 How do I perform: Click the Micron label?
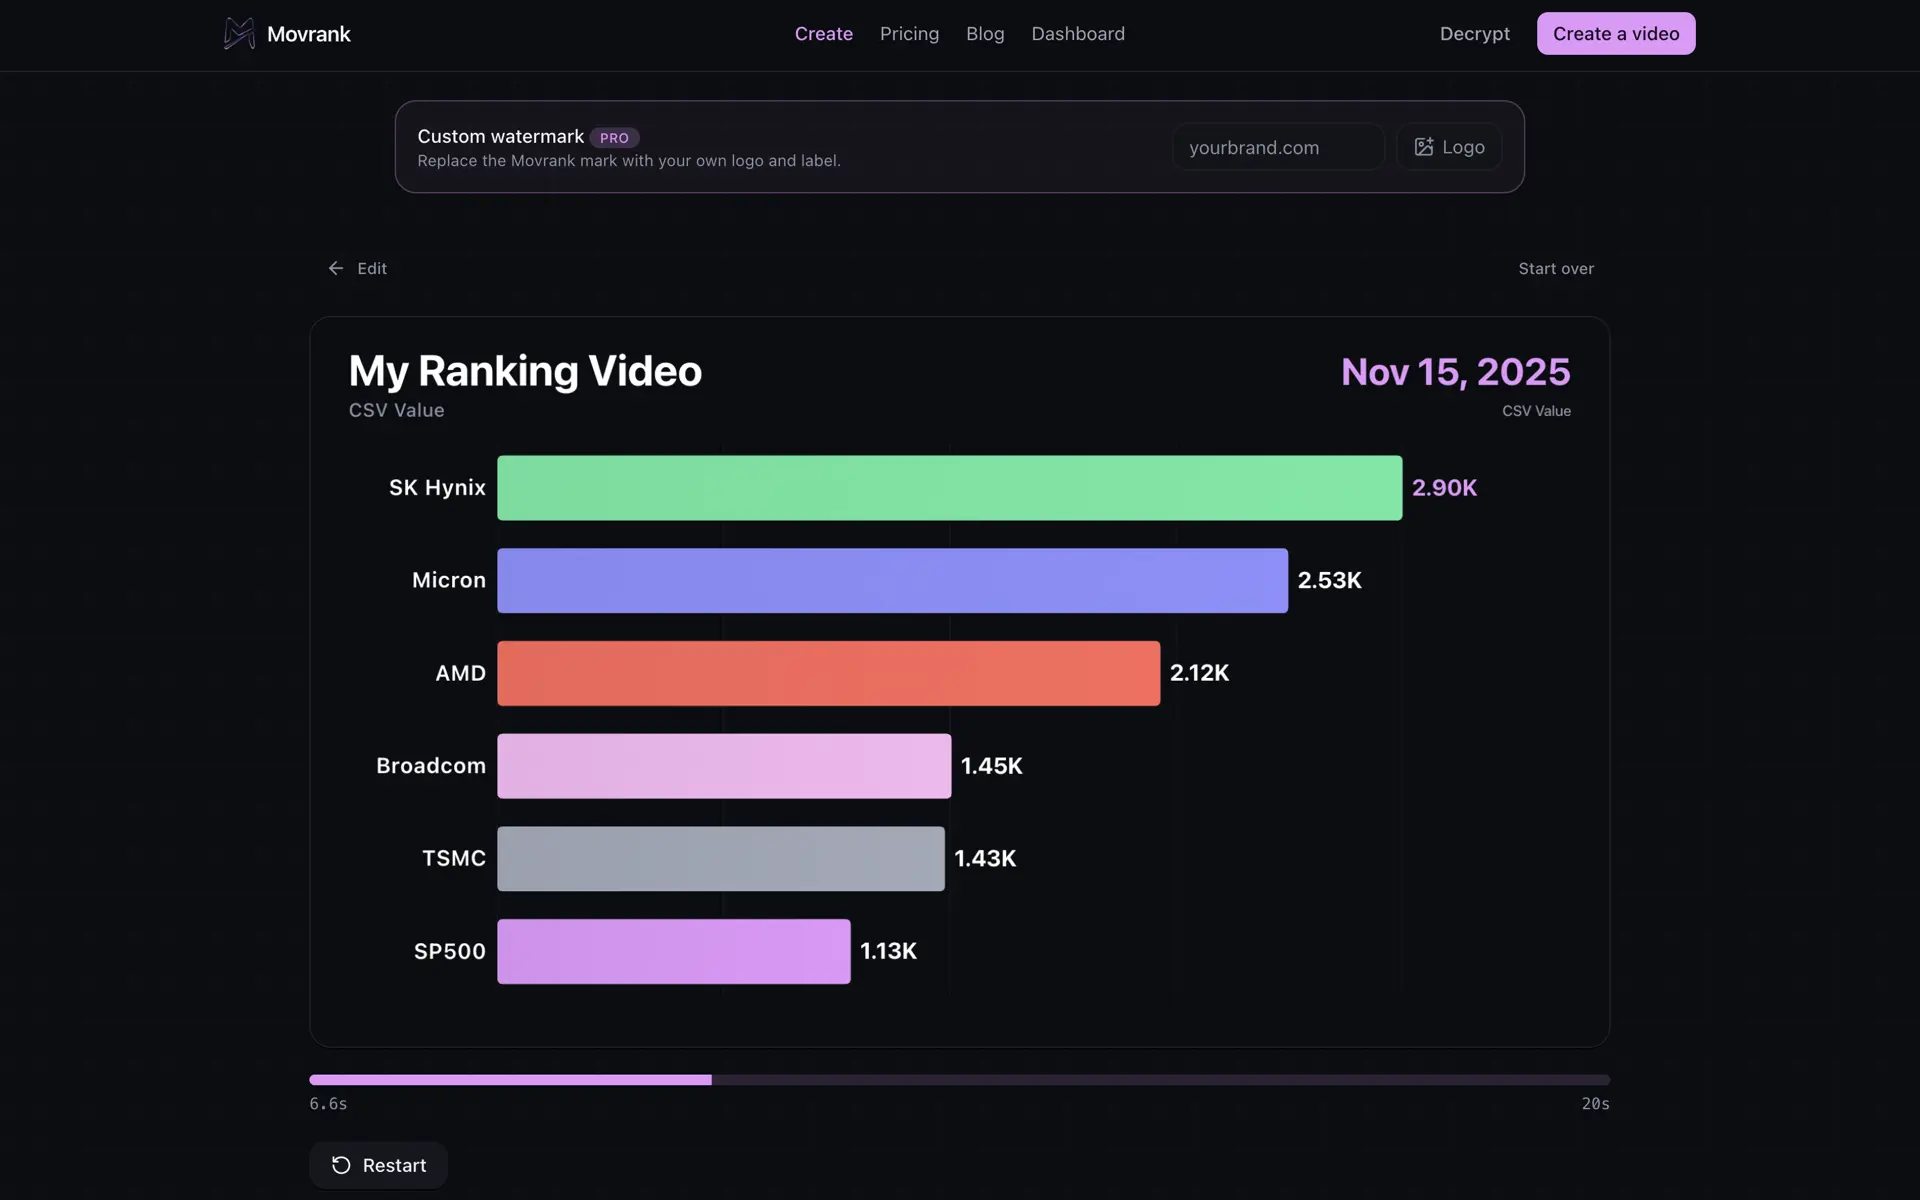coord(449,581)
